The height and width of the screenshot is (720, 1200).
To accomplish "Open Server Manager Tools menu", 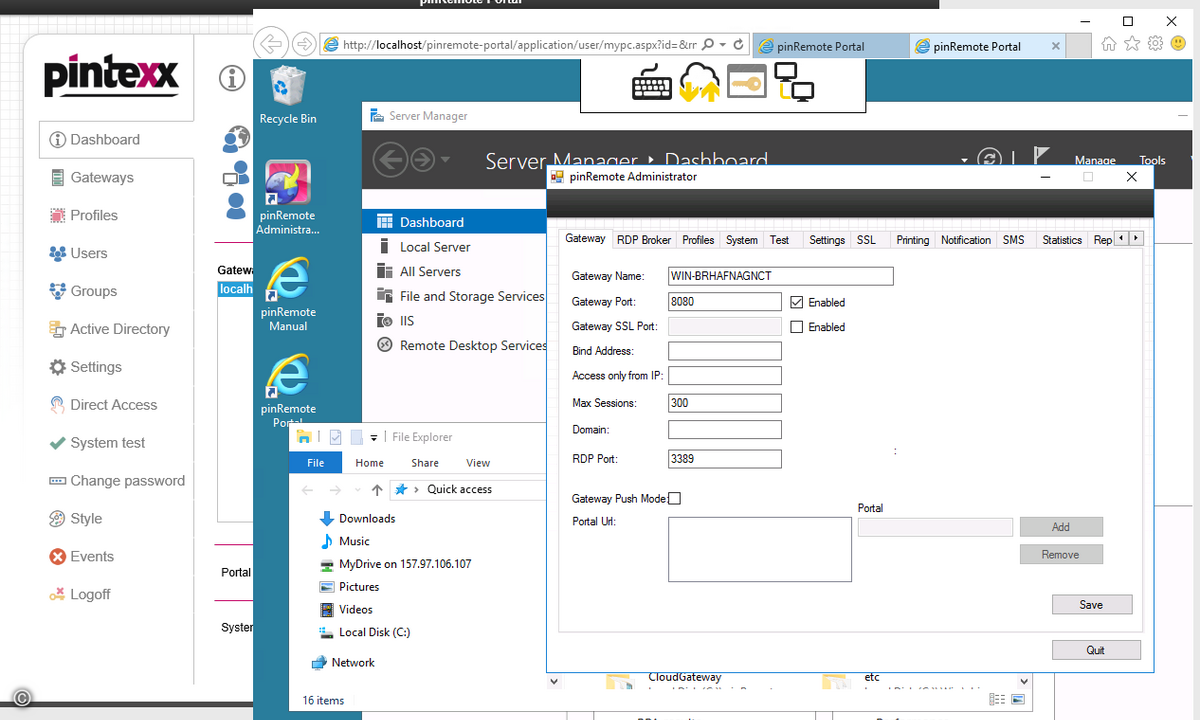I will click(1152, 160).
